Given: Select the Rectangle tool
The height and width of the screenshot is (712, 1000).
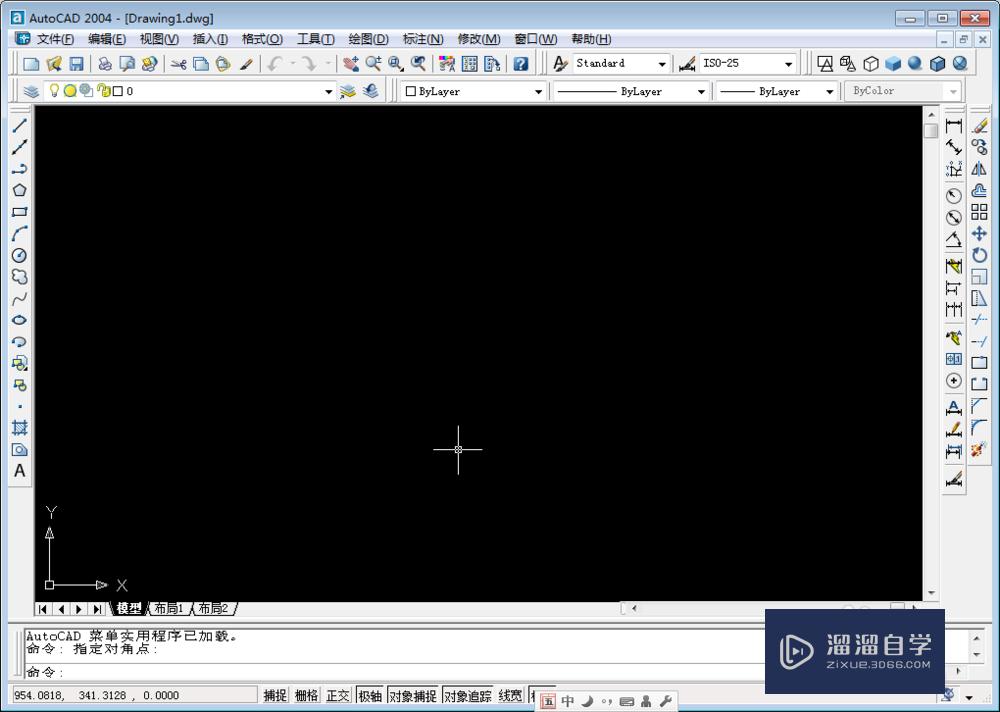Looking at the screenshot, I should pos(19,212).
